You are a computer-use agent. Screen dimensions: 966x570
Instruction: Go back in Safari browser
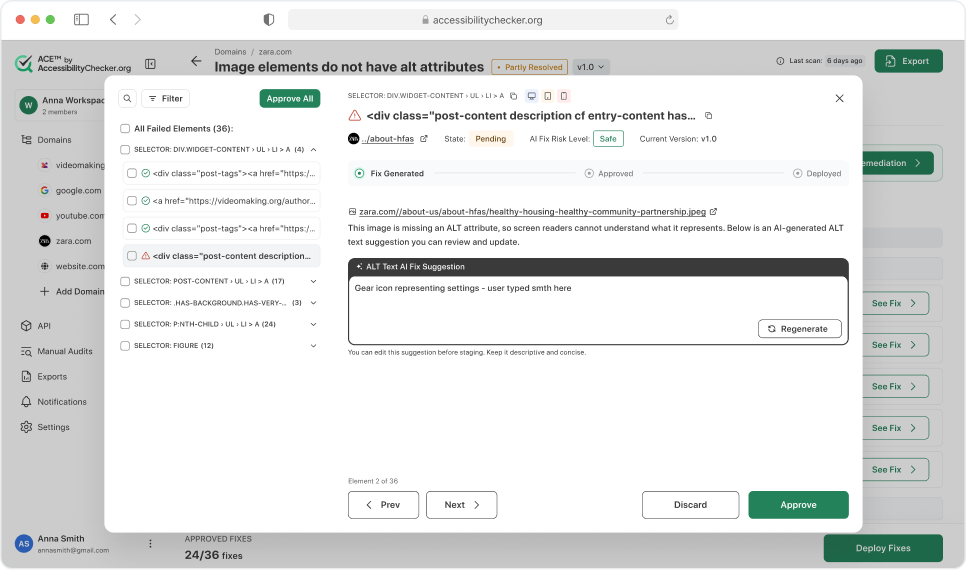point(113,20)
